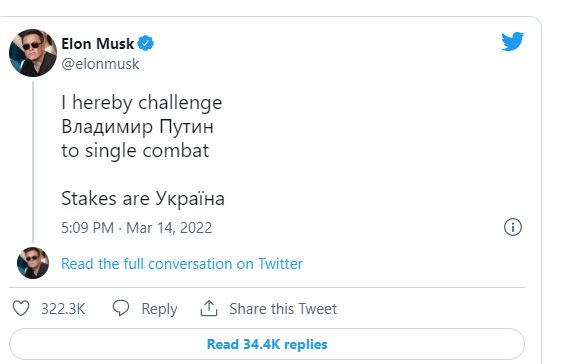Read the full conversation on Twitter
The image size is (575, 364).
pyautogui.click(x=182, y=264)
